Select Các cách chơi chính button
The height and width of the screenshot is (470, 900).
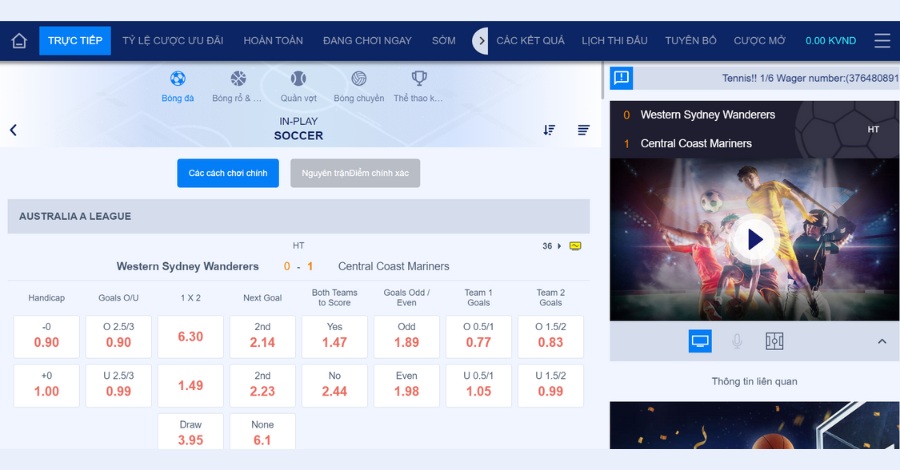point(228,173)
